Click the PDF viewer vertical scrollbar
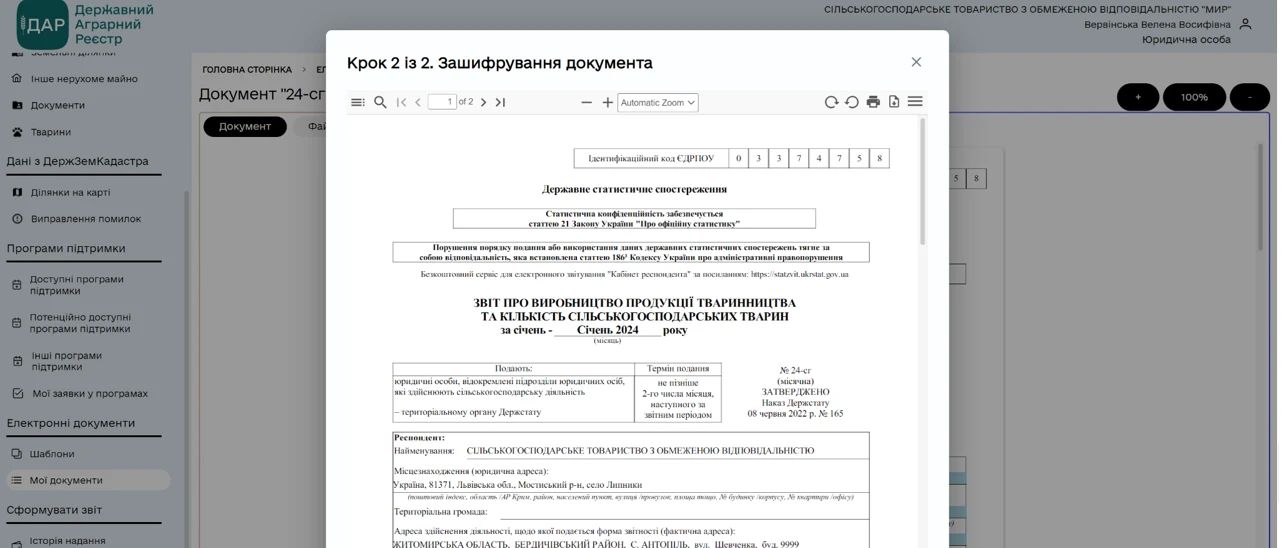The image size is (1282, 548). coord(925,182)
